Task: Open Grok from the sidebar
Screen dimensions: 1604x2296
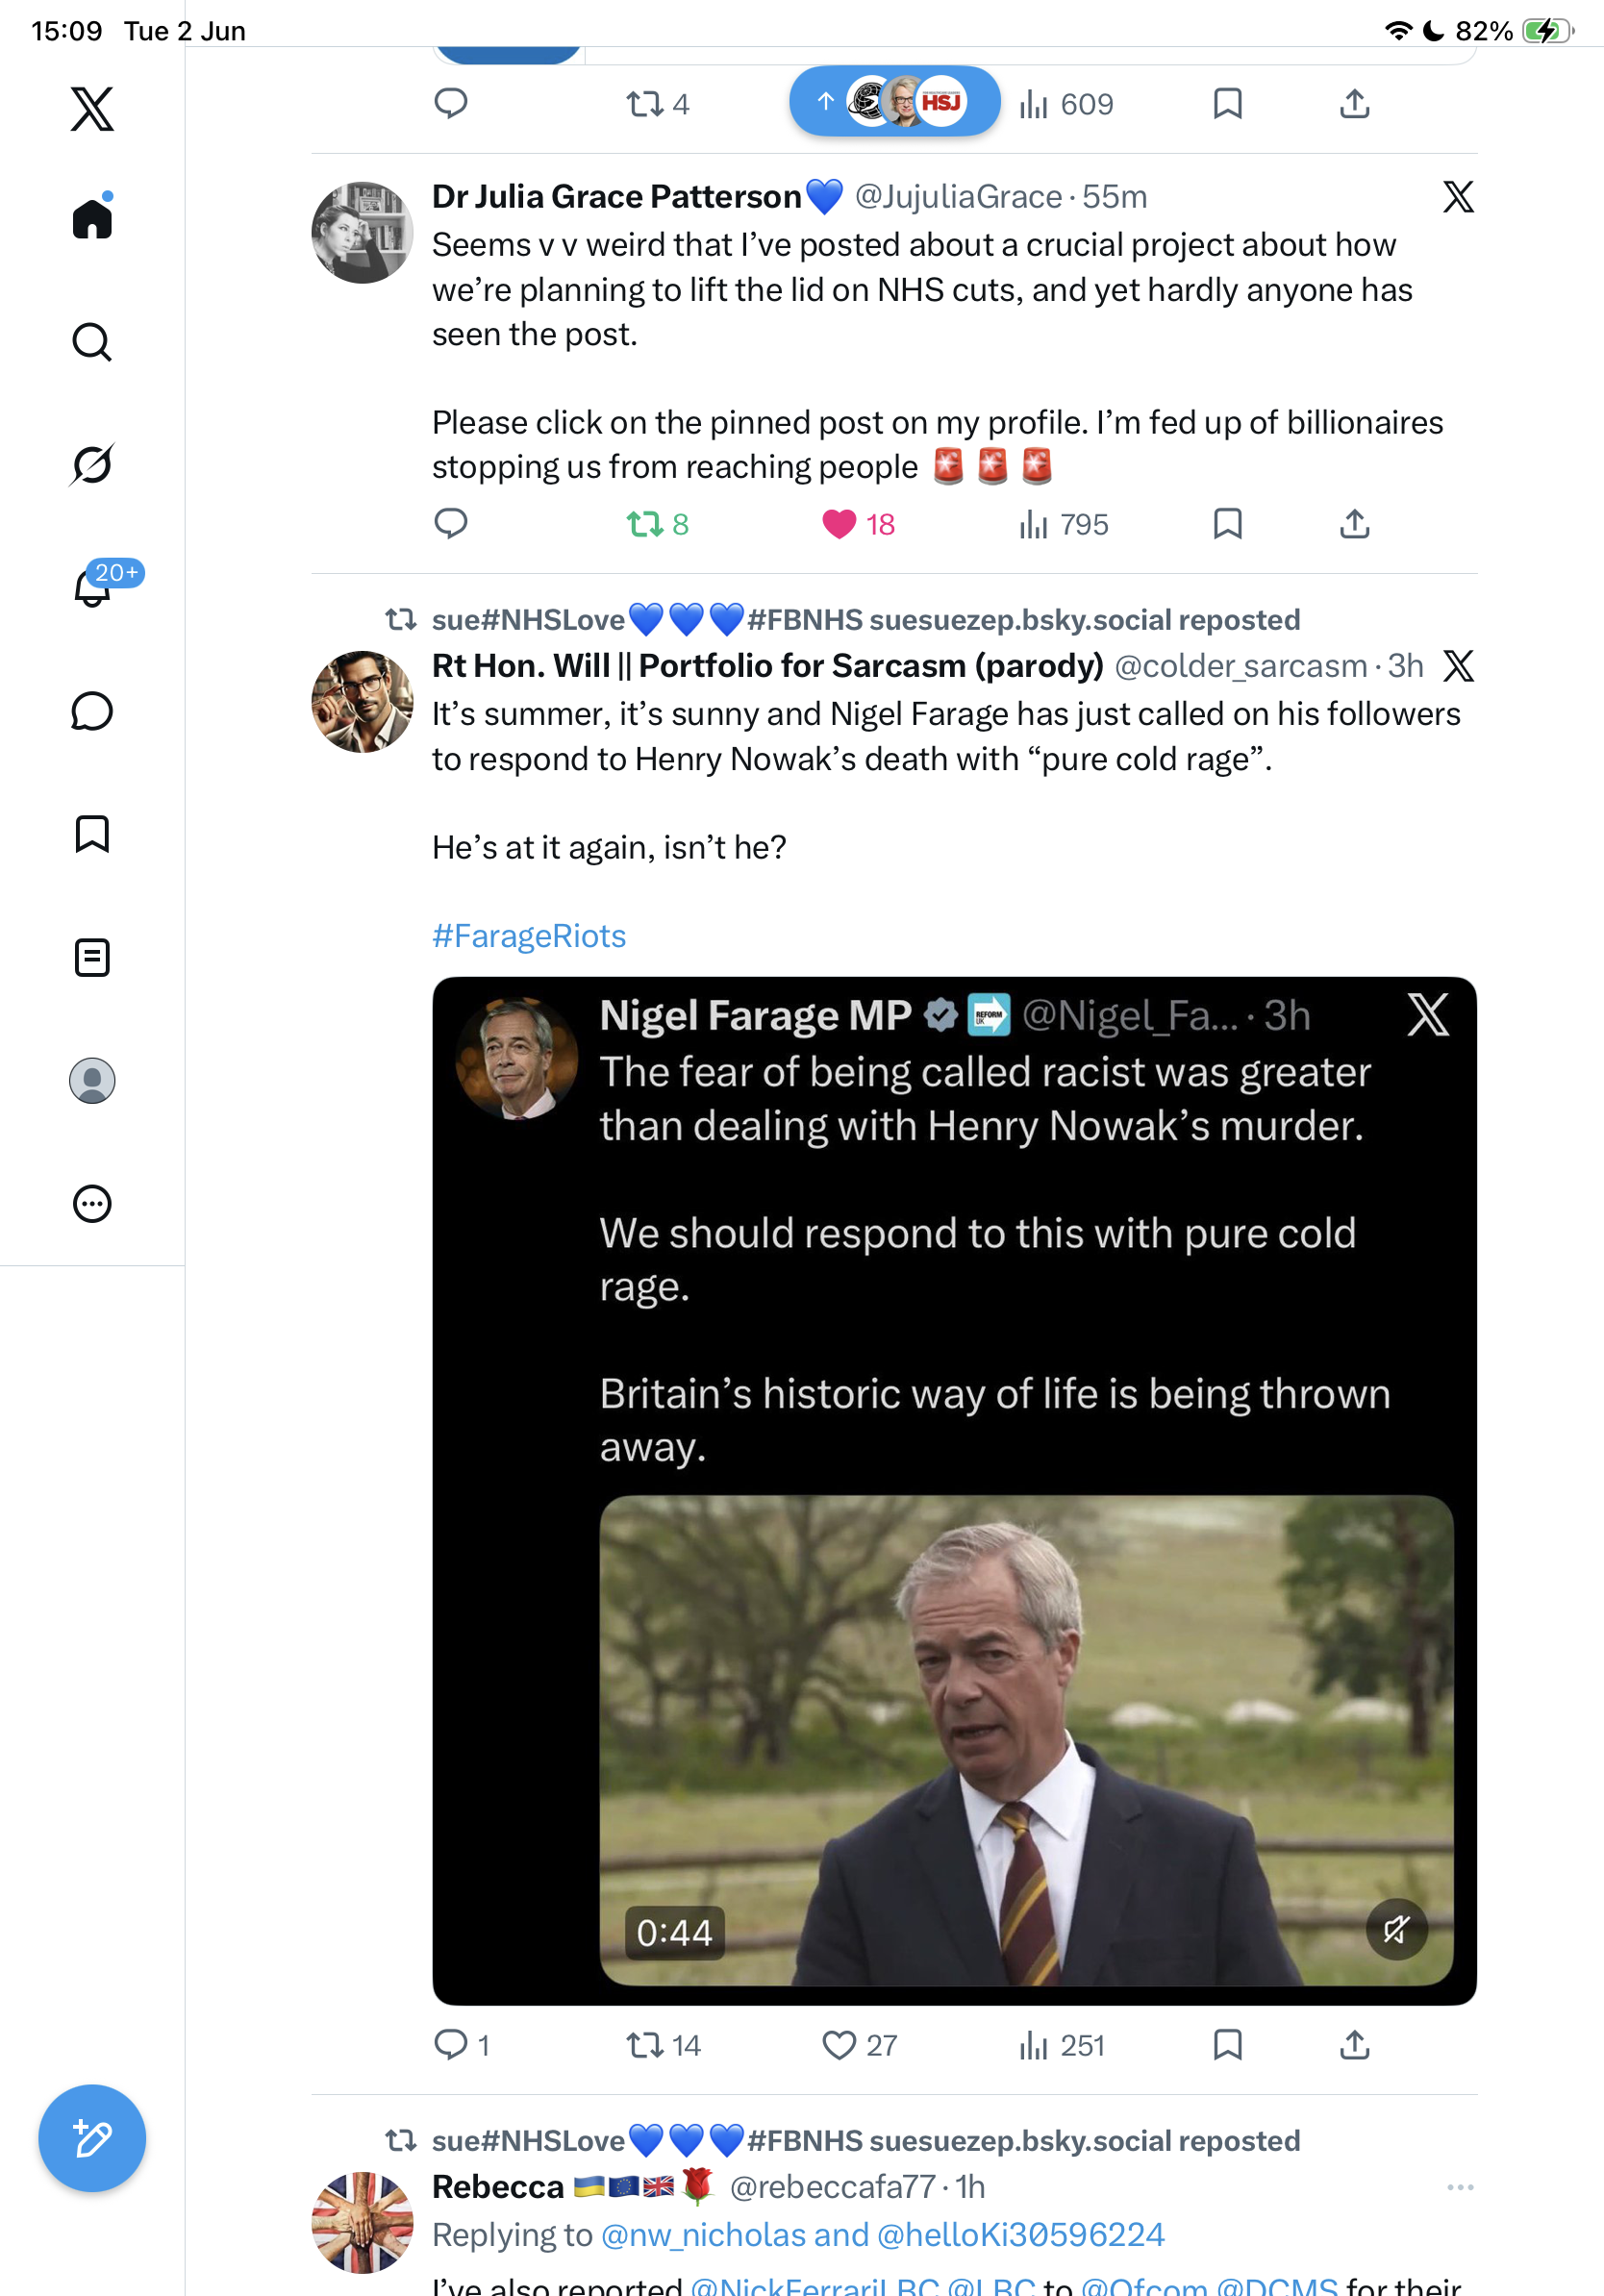Action: click(92, 464)
